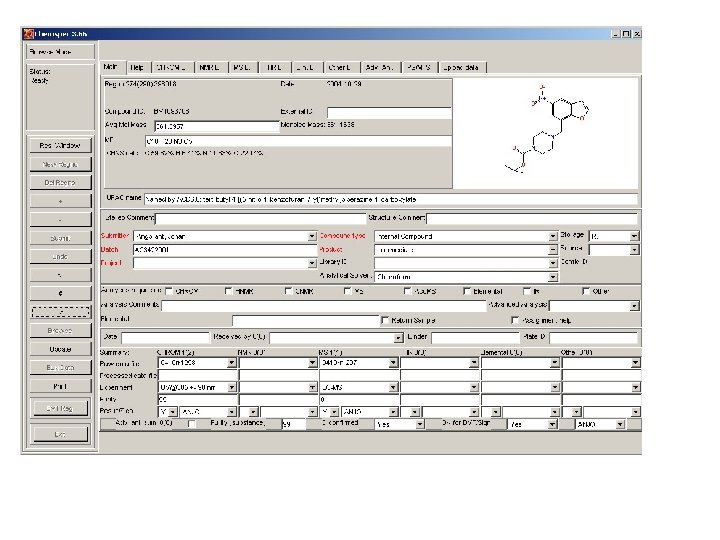The width and height of the screenshot is (720, 540).
Task: Open the Compound type dropdown
Action: point(553,236)
